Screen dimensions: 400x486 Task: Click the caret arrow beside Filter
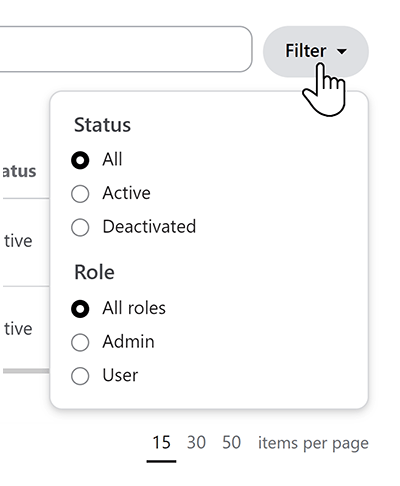pyautogui.click(x=342, y=52)
